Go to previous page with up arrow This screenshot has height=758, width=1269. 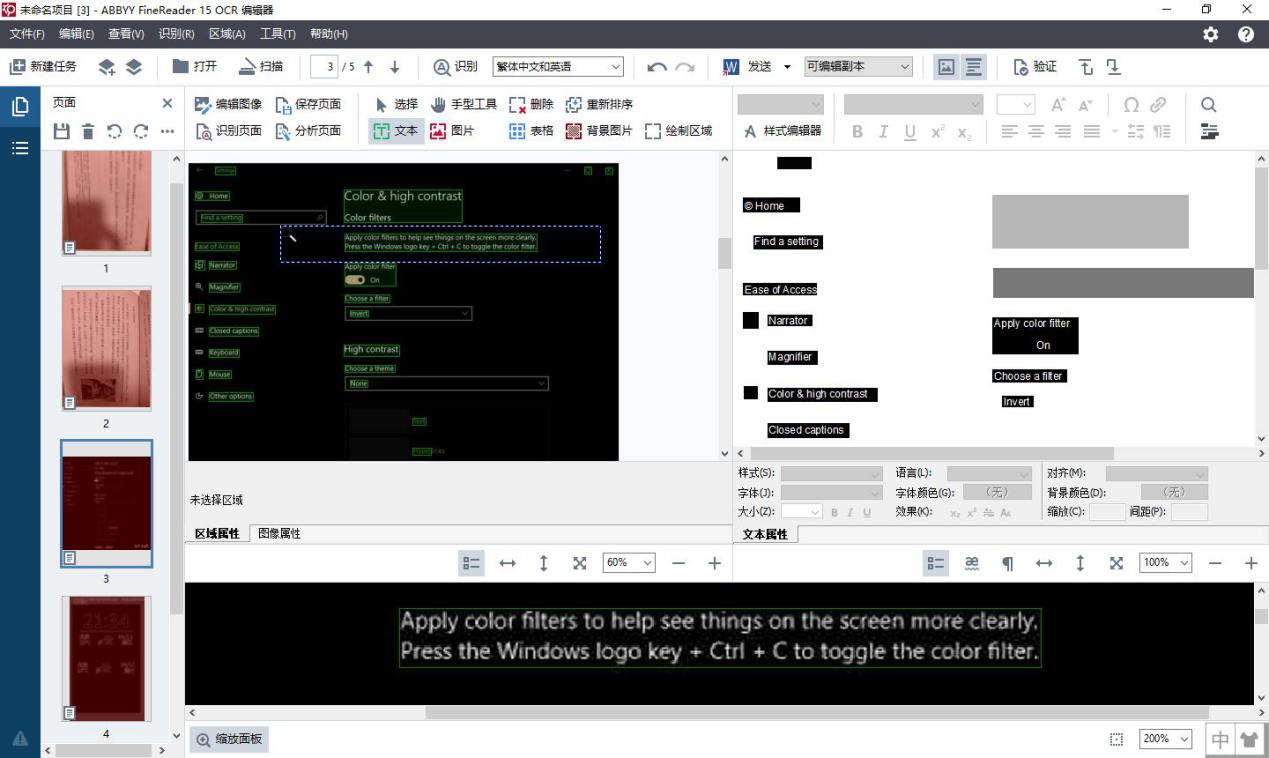click(368, 67)
